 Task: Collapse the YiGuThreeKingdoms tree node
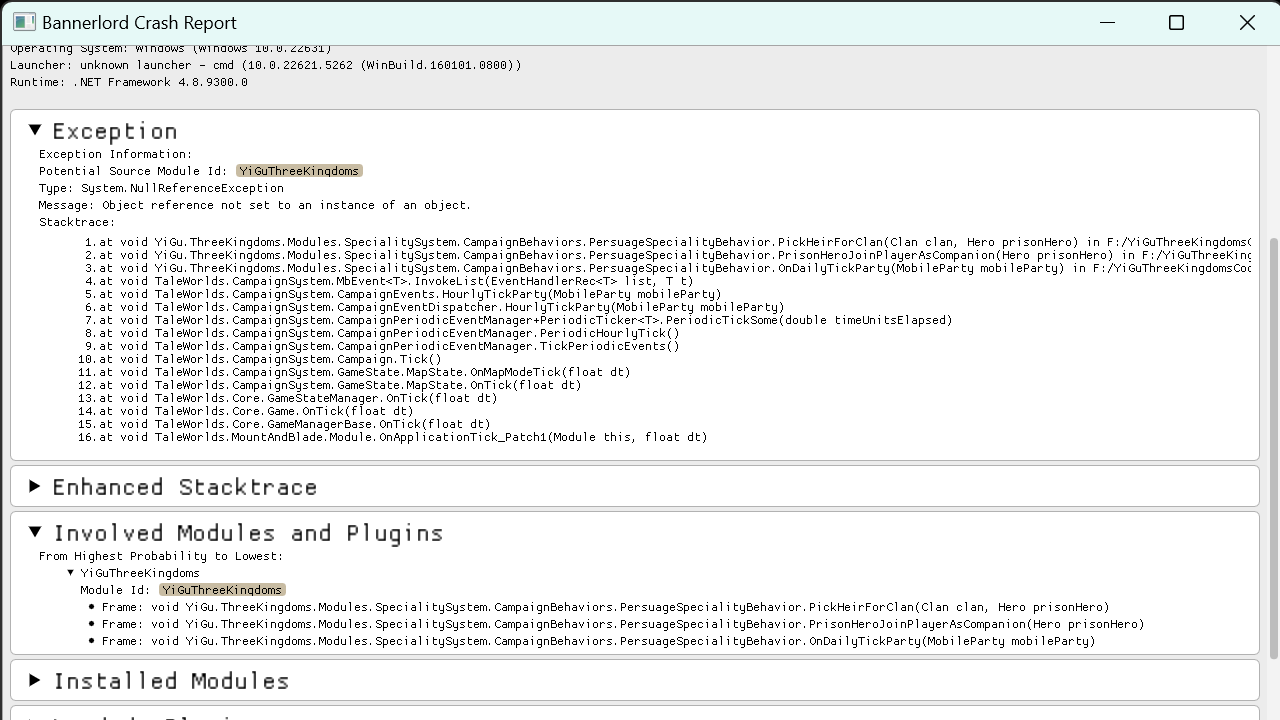pos(71,573)
